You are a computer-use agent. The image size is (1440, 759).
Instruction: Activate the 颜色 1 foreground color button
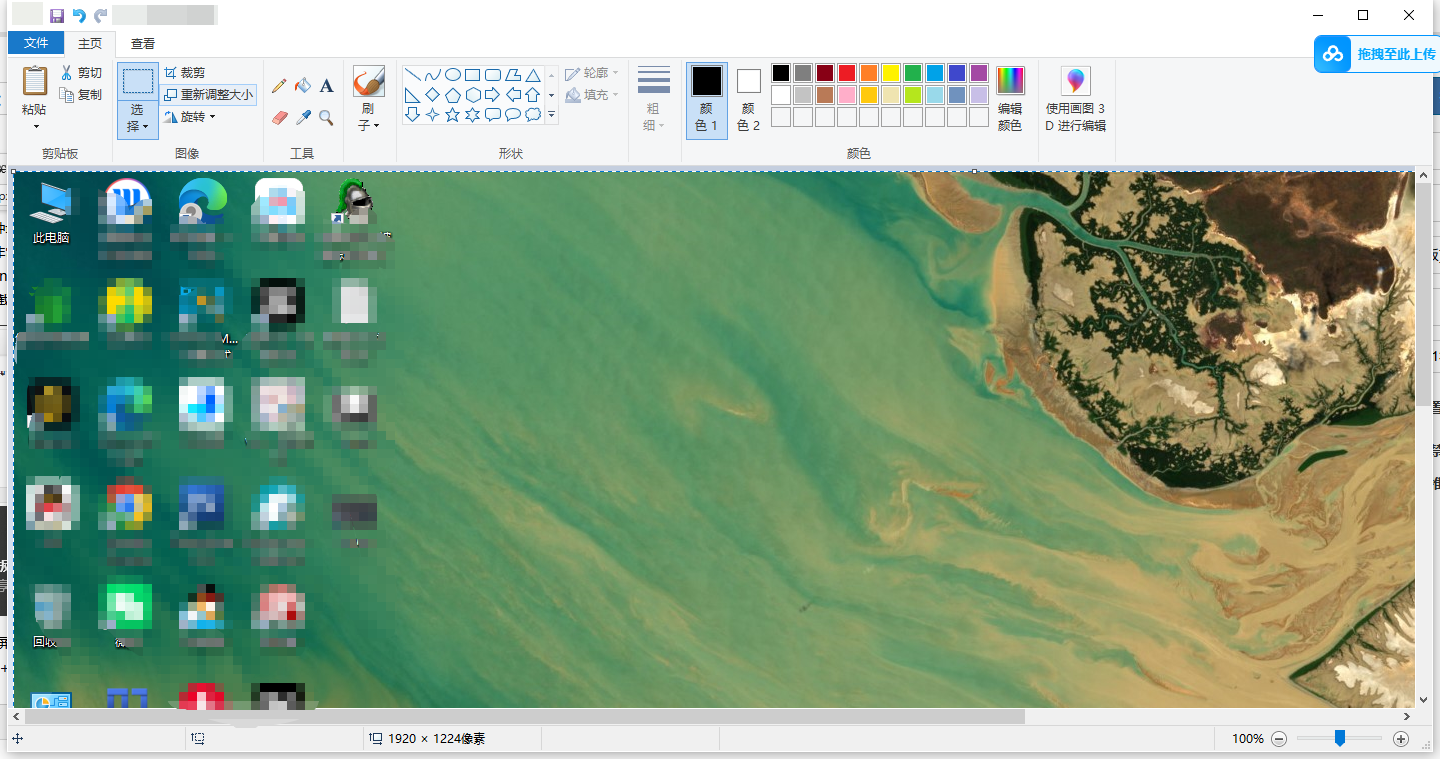[x=707, y=100]
